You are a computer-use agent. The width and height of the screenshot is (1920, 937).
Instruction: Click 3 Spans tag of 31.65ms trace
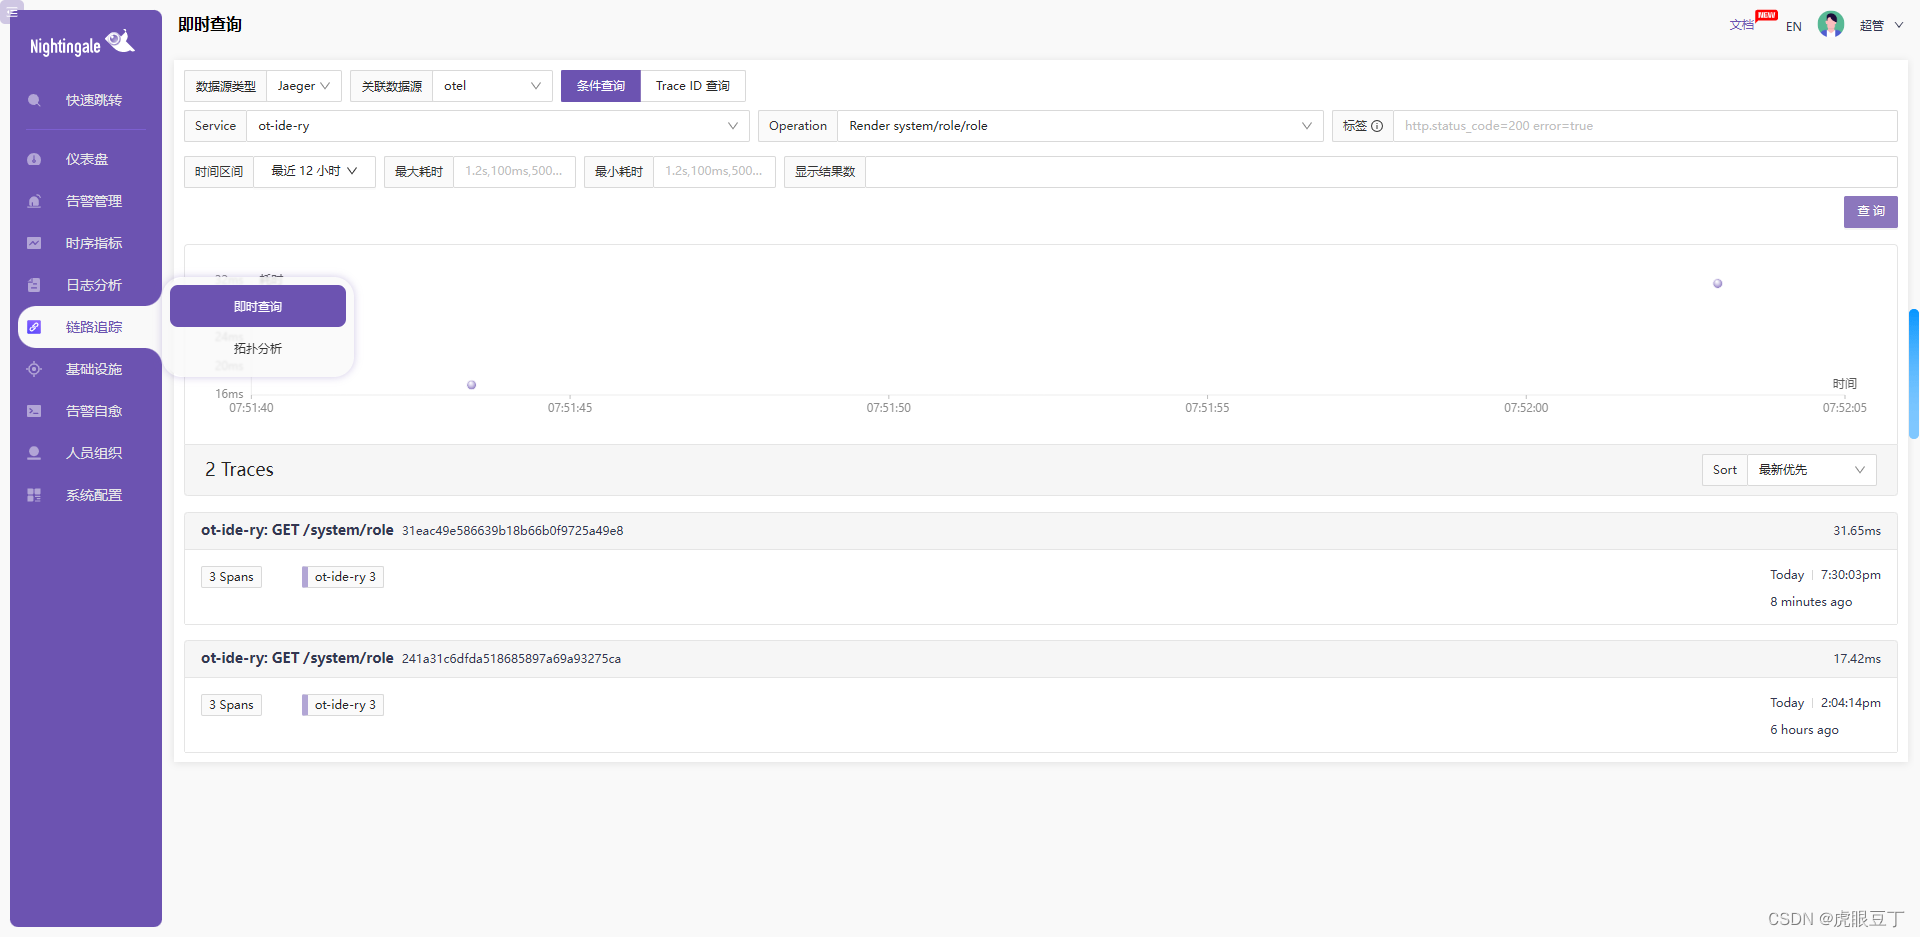[x=231, y=577]
